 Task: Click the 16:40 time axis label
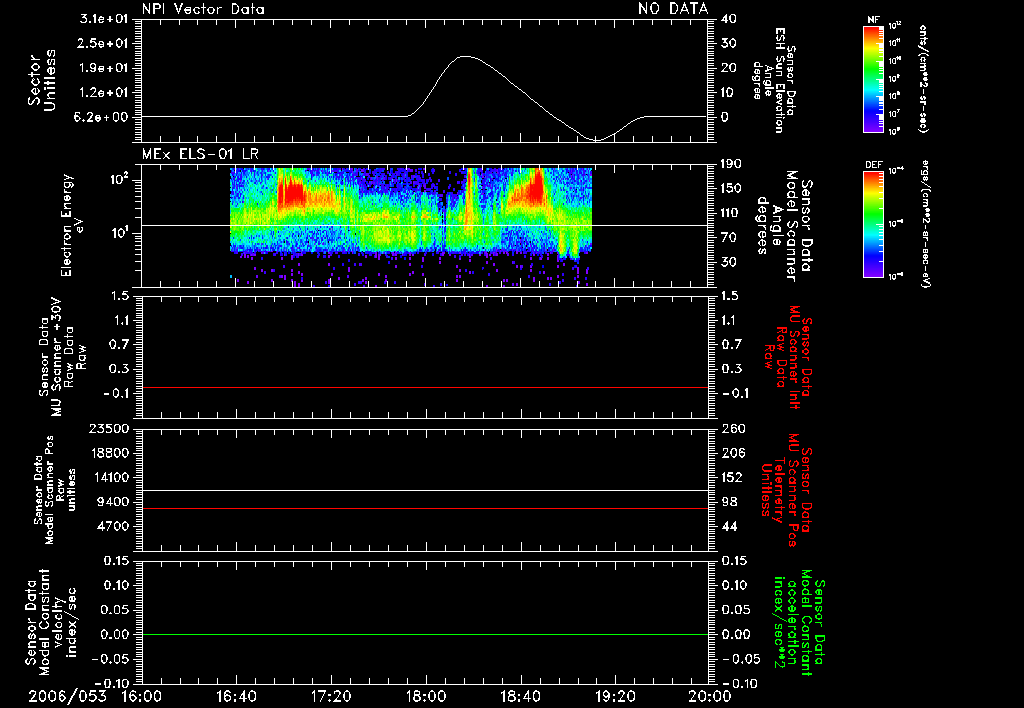[x=236, y=696]
